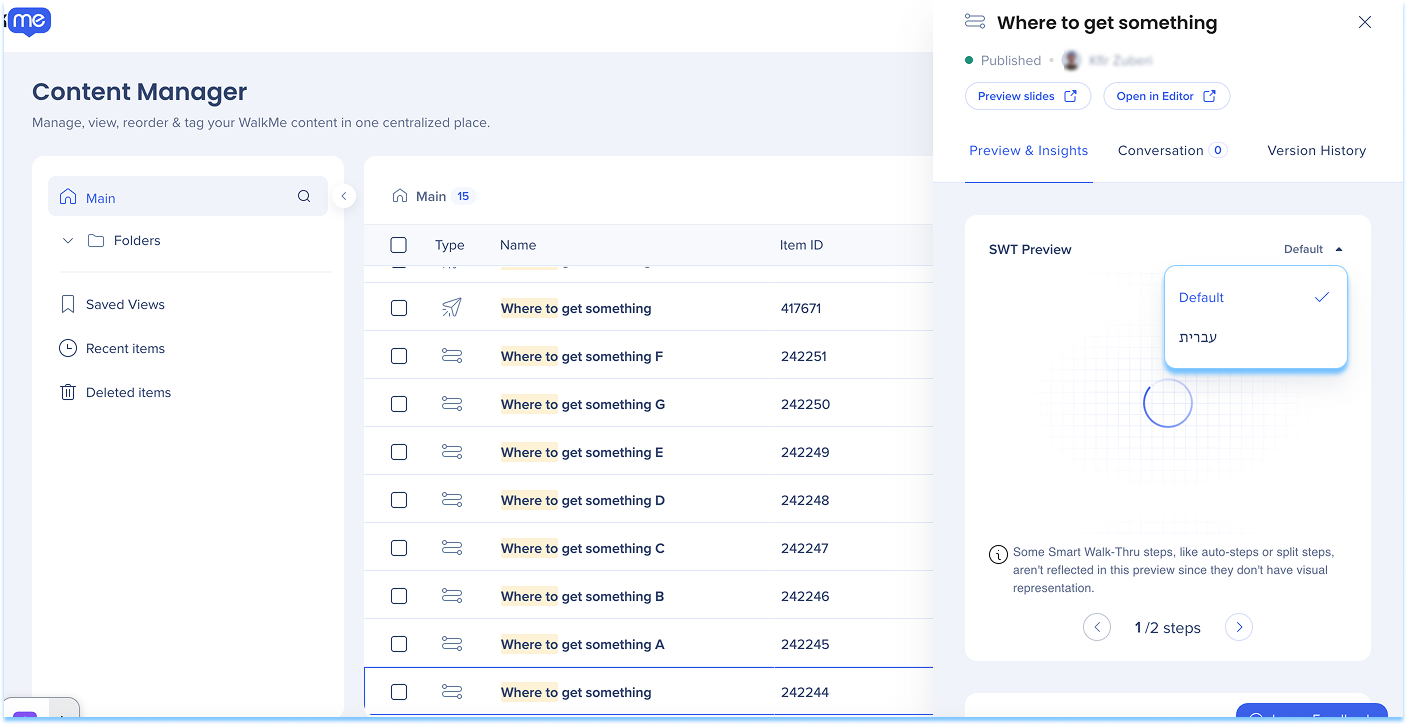Open Recent items clock entry
This screenshot has height=725, width=1407.
tap(124, 348)
